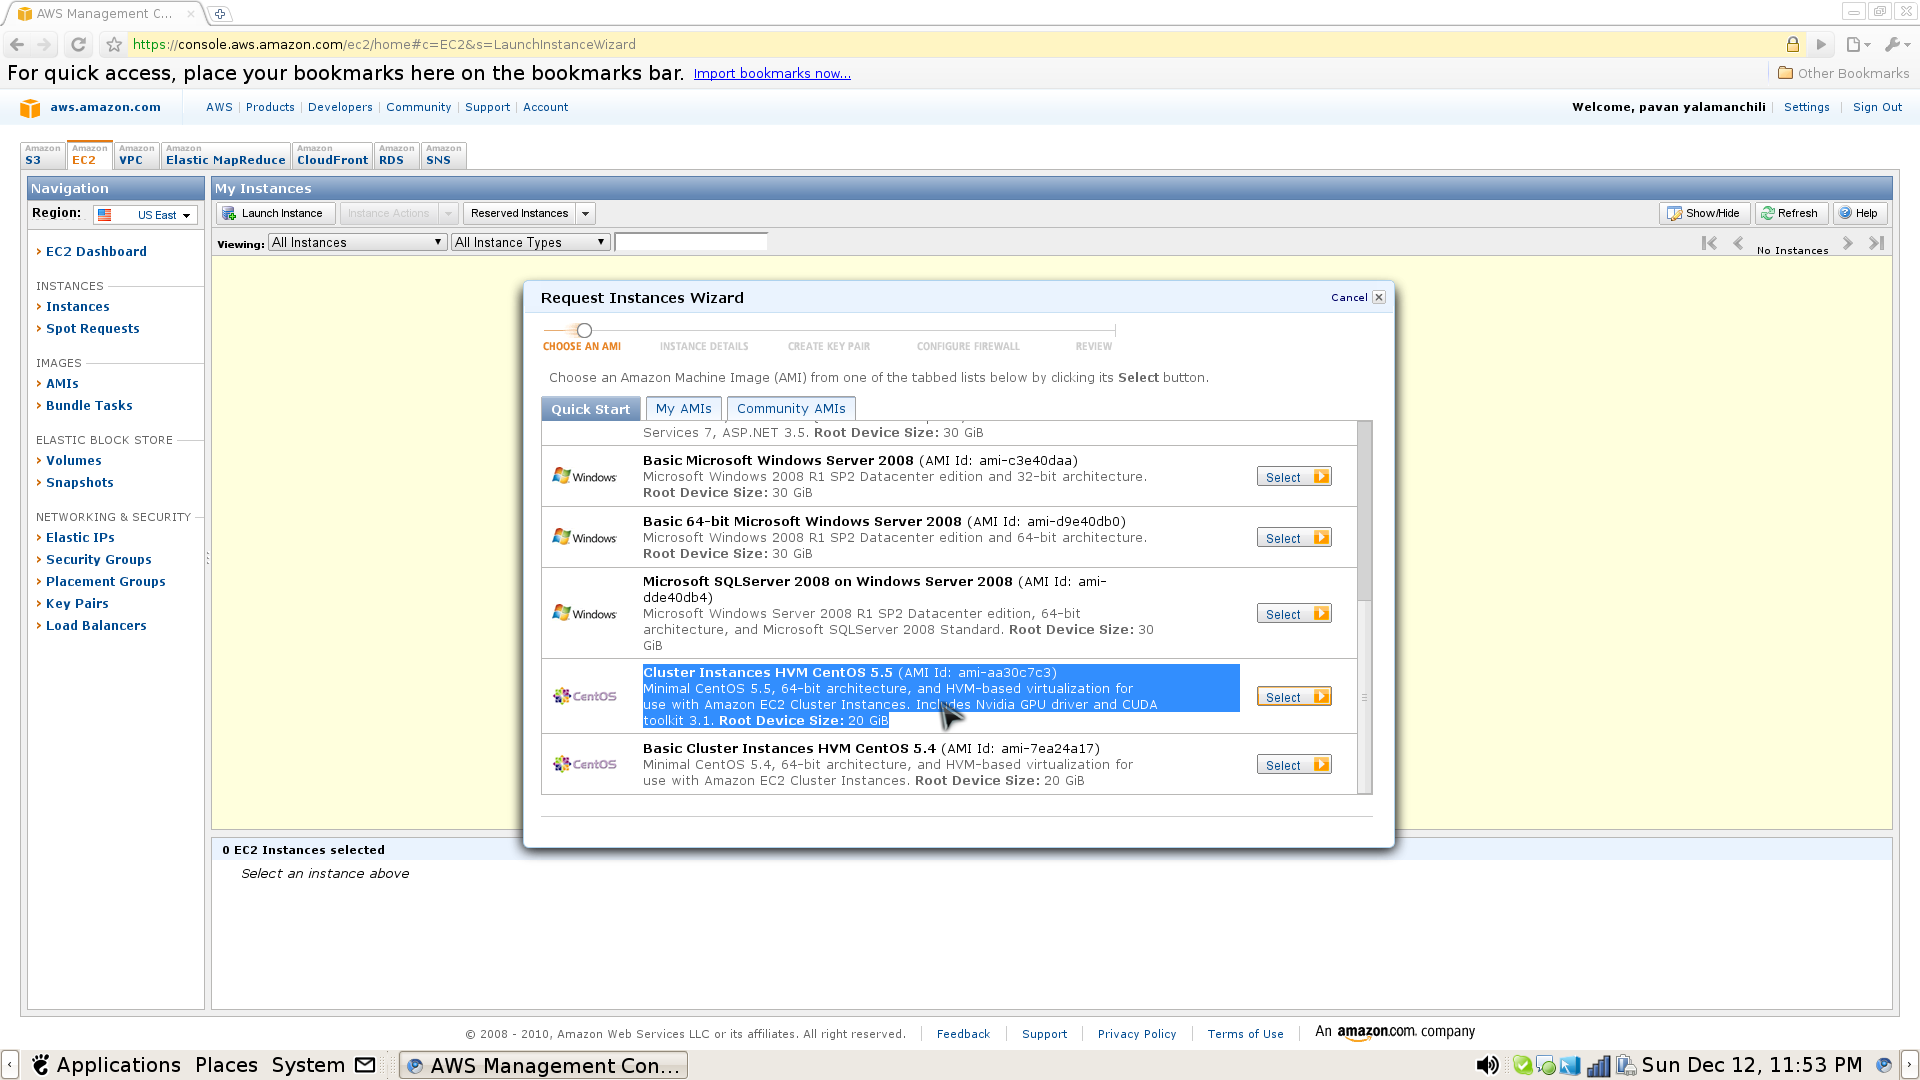
Task: Open Key Pairs in navigation
Action: pos(77,604)
